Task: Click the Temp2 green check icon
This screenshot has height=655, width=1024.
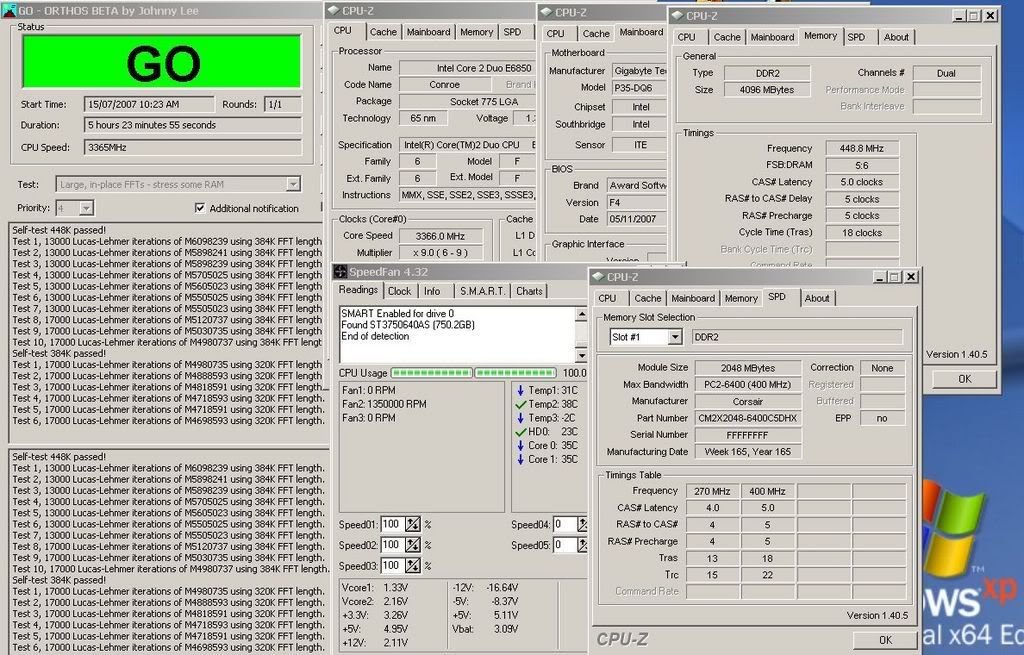Action: (520, 404)
